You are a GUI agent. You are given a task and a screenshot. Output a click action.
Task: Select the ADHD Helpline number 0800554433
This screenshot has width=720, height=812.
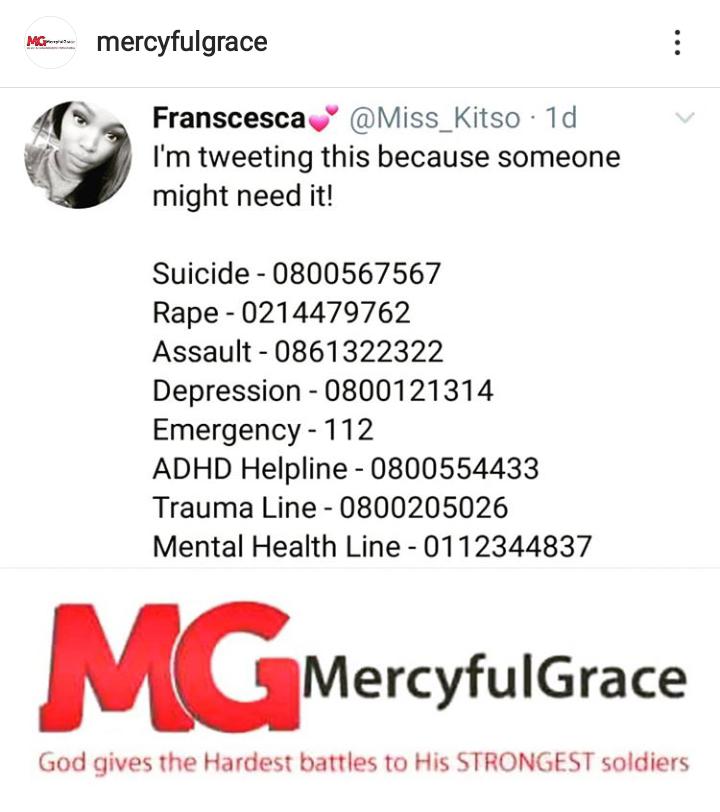454,468
